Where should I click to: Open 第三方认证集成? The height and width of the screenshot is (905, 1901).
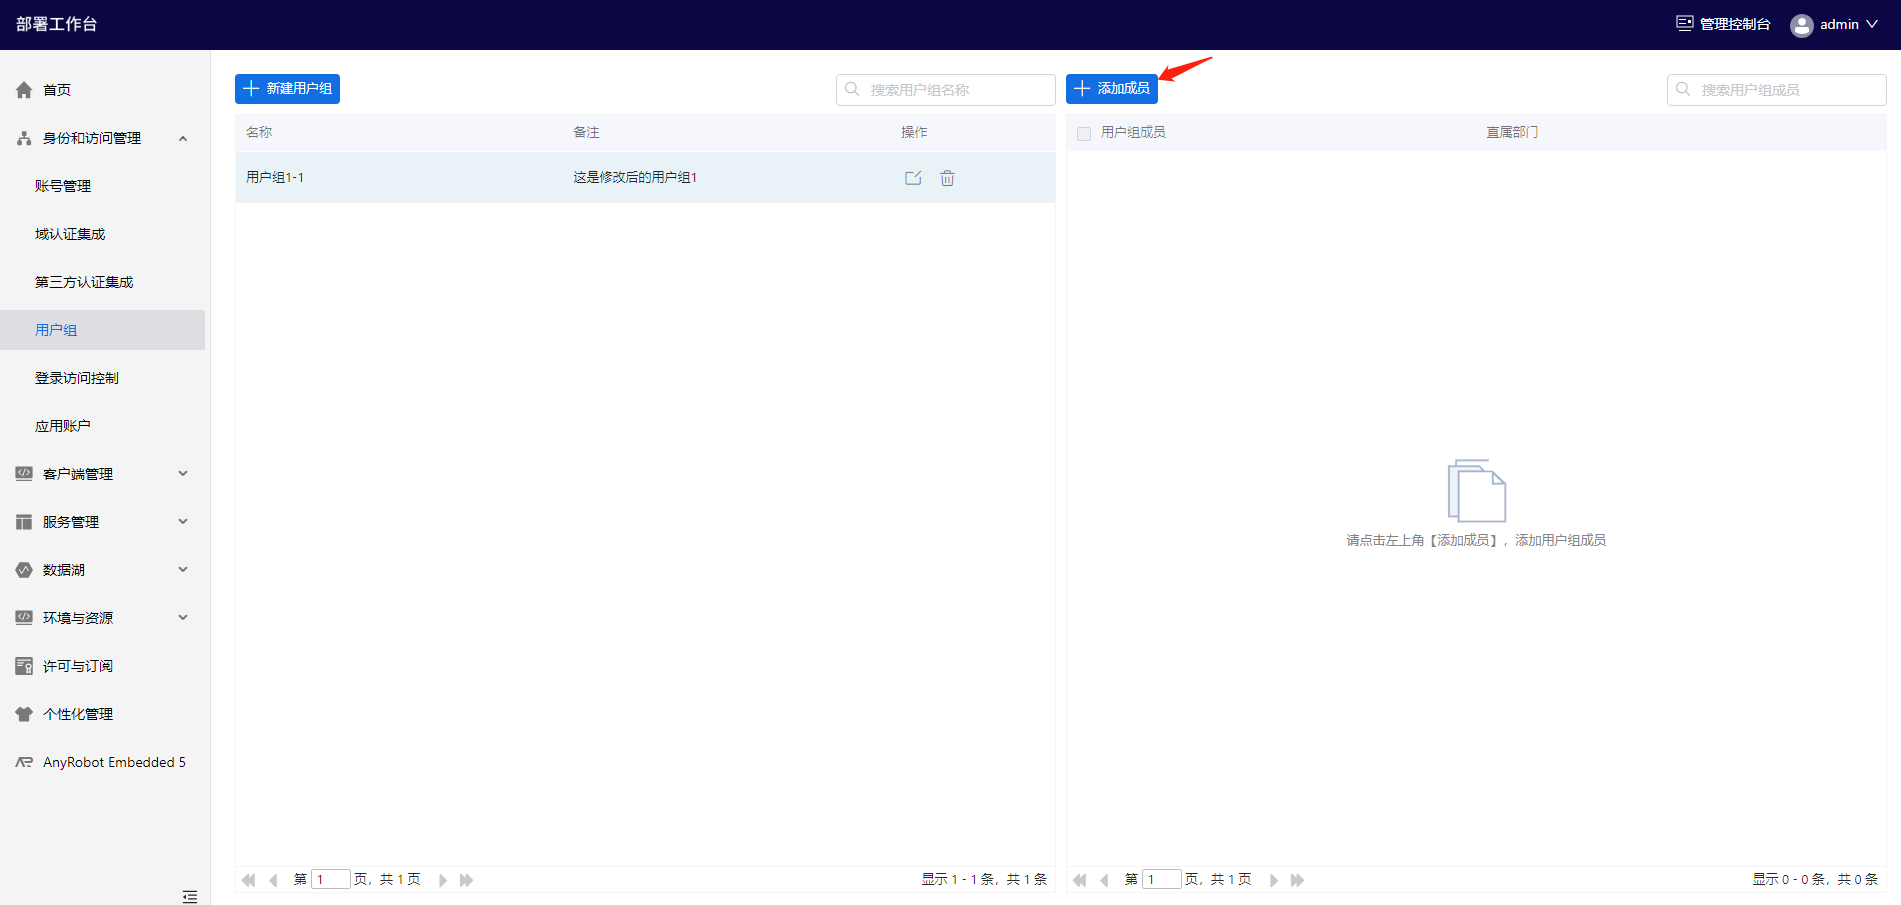coord(84,282)
